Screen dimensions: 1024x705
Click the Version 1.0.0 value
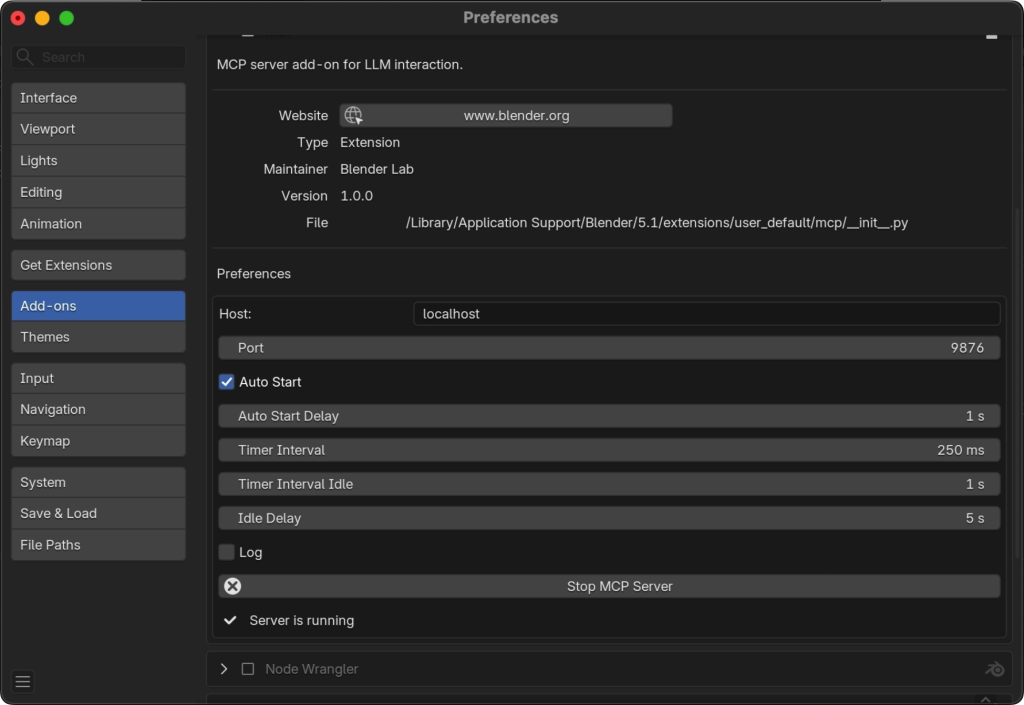[357, 196]
